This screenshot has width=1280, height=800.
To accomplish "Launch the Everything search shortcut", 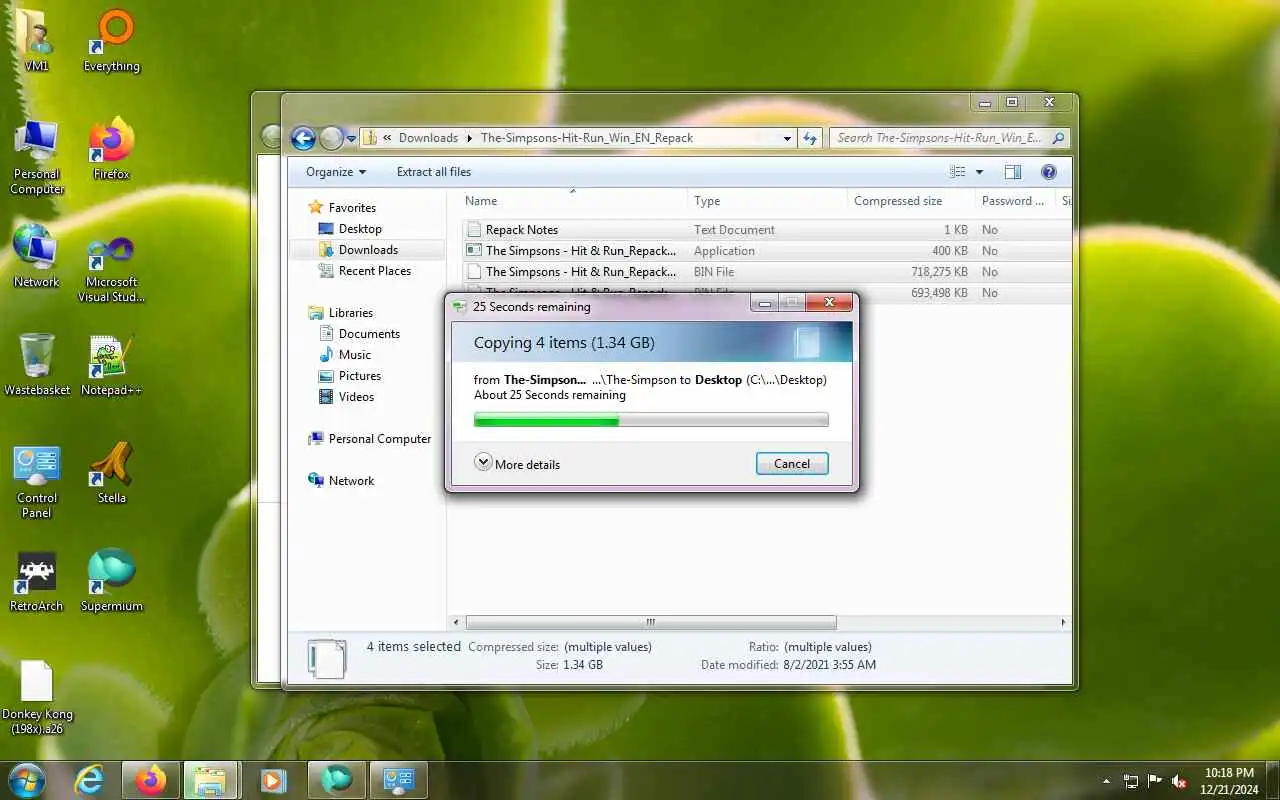I will pyautogui.click(x=112, y=40).
